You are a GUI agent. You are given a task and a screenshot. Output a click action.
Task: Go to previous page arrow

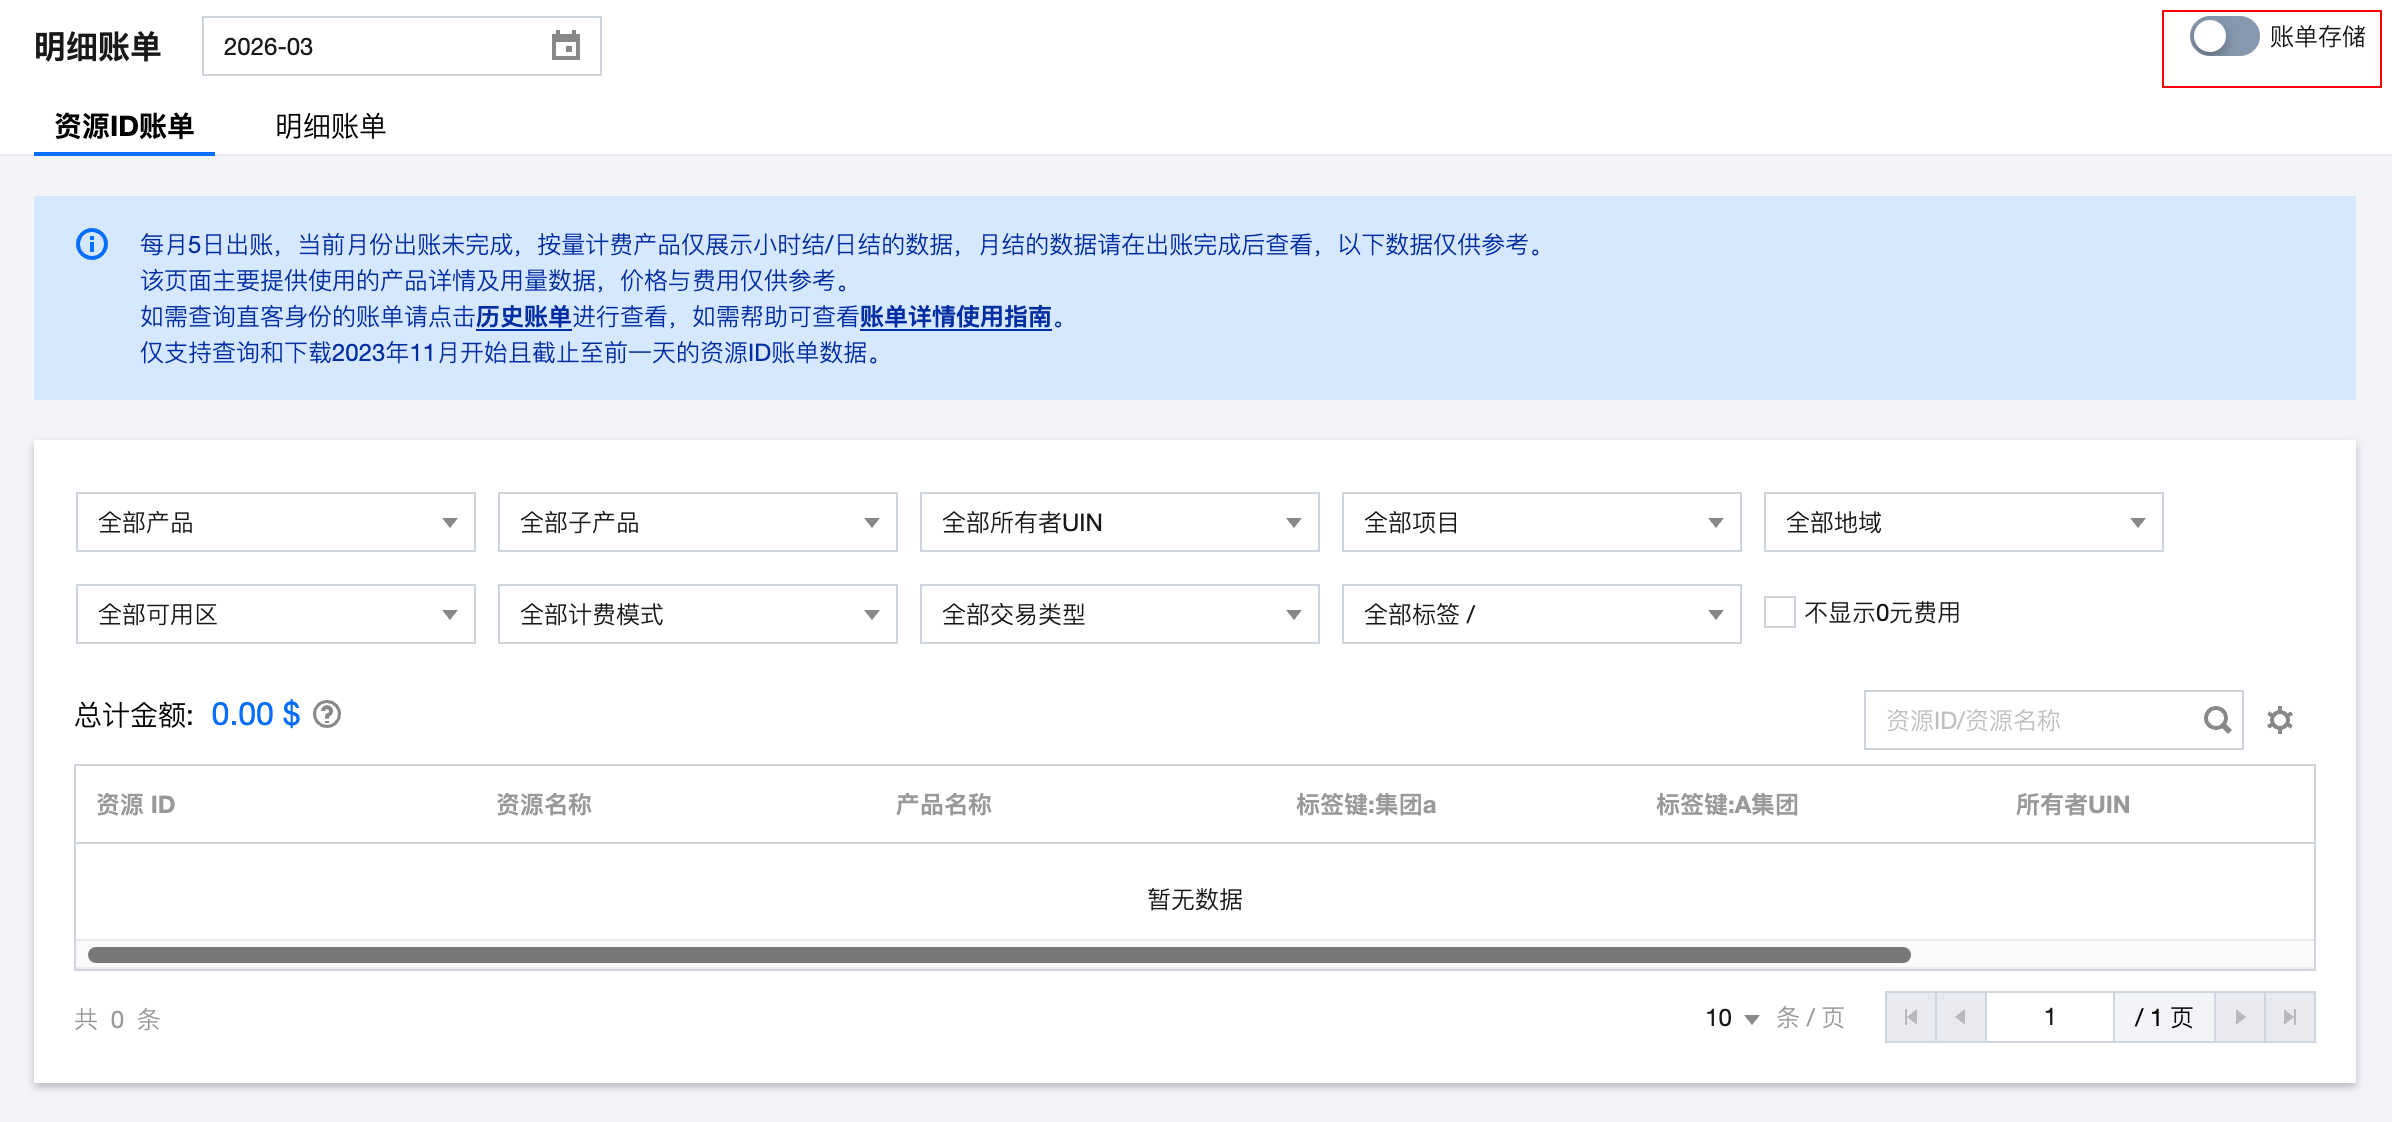pos(1960,1017)
